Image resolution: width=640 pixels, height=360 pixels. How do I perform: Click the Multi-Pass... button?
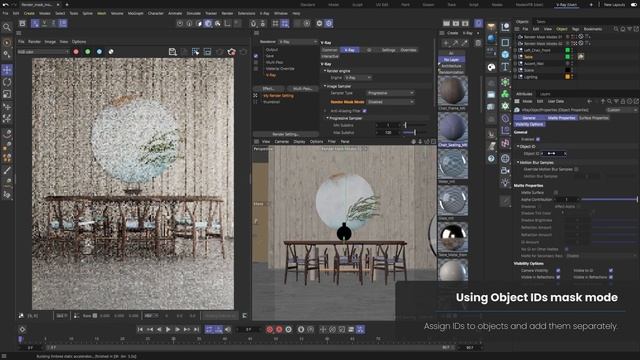302,88
